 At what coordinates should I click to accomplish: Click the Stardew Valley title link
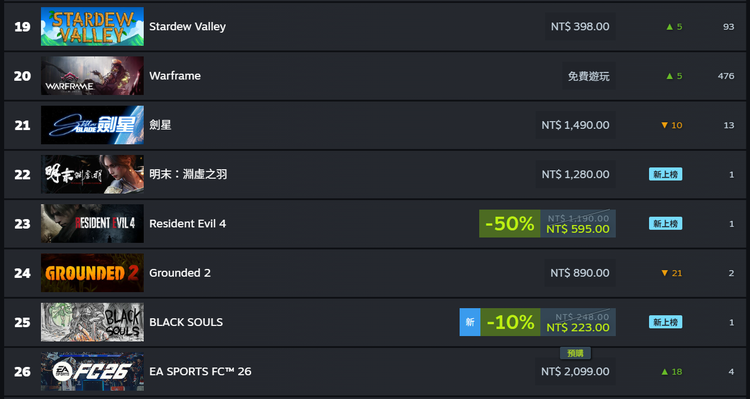(187, 26)
